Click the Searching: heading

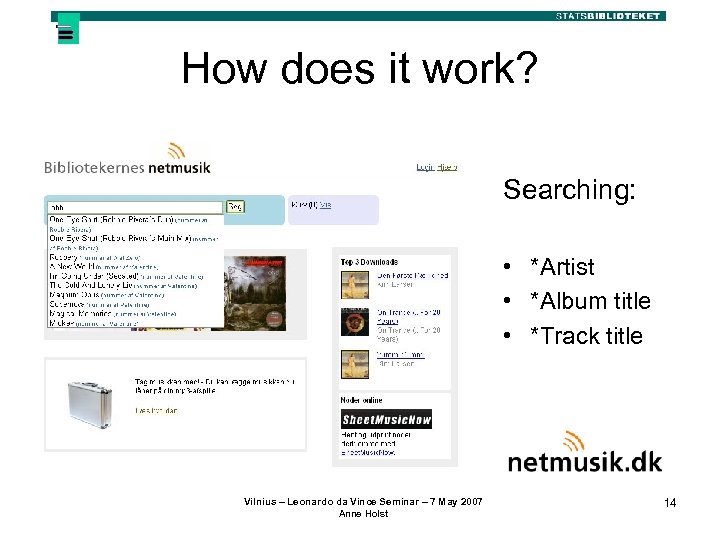[569, 189]
